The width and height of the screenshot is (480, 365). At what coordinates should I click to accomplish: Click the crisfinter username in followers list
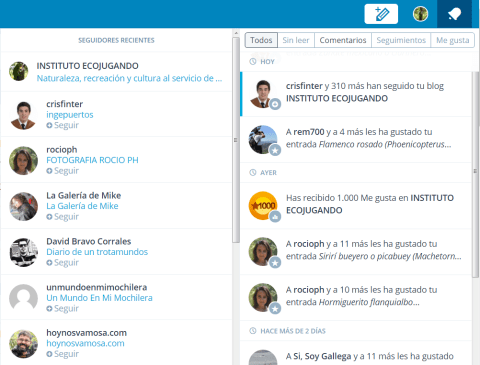point(65,104)
